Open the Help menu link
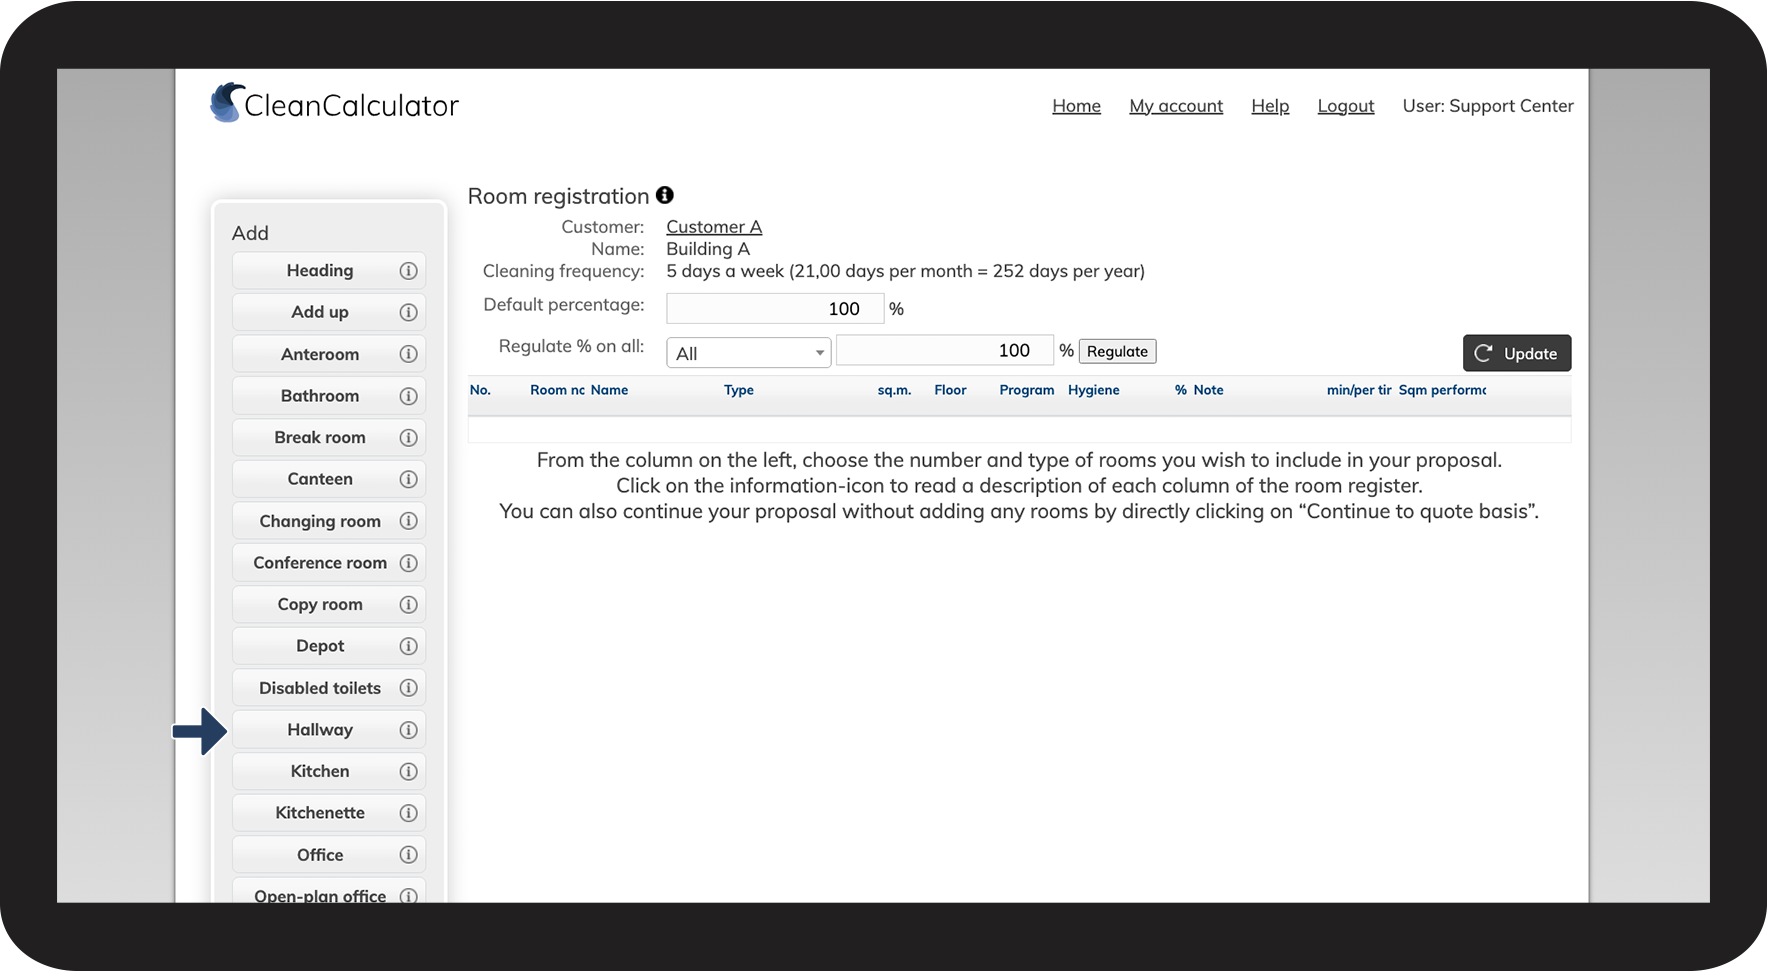The height and width of the screenshot is (971, 1767). 1270,106
